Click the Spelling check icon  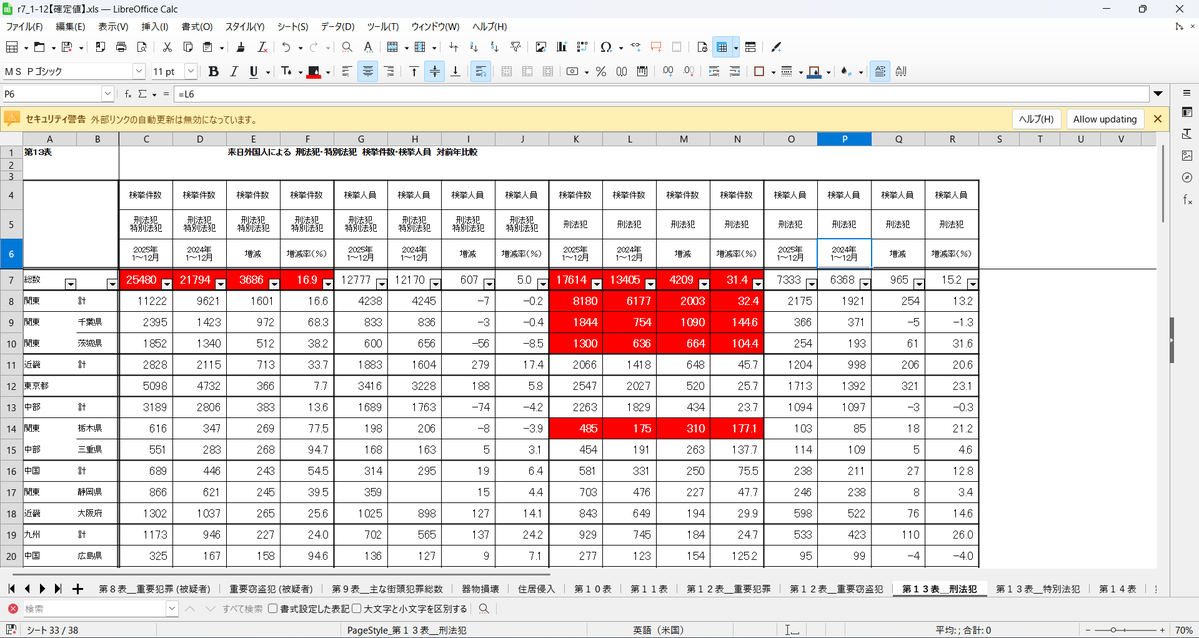coord(368,47)
